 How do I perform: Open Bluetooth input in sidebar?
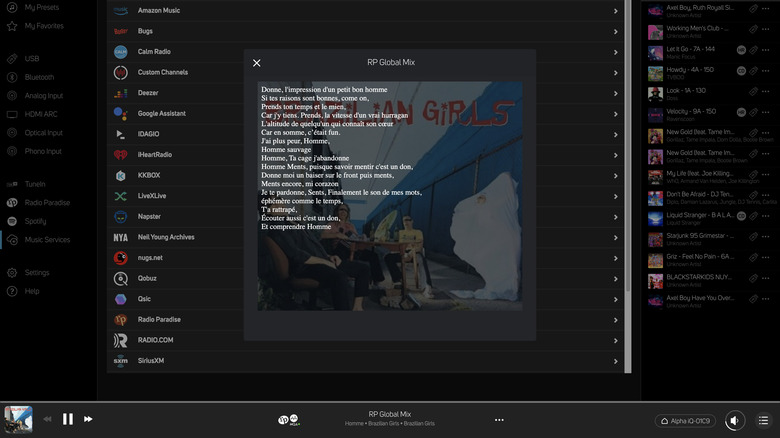point(40,77)
